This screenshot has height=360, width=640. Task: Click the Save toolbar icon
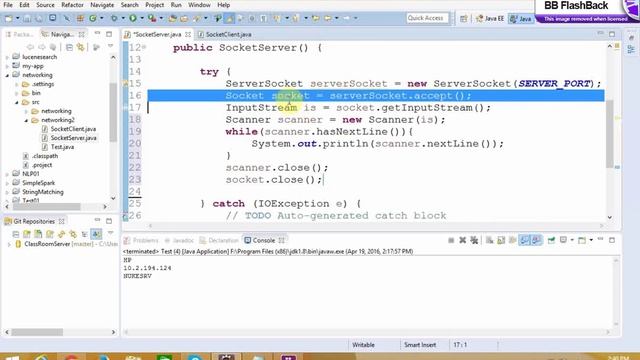pyautogui.click(x=27, y=18)
